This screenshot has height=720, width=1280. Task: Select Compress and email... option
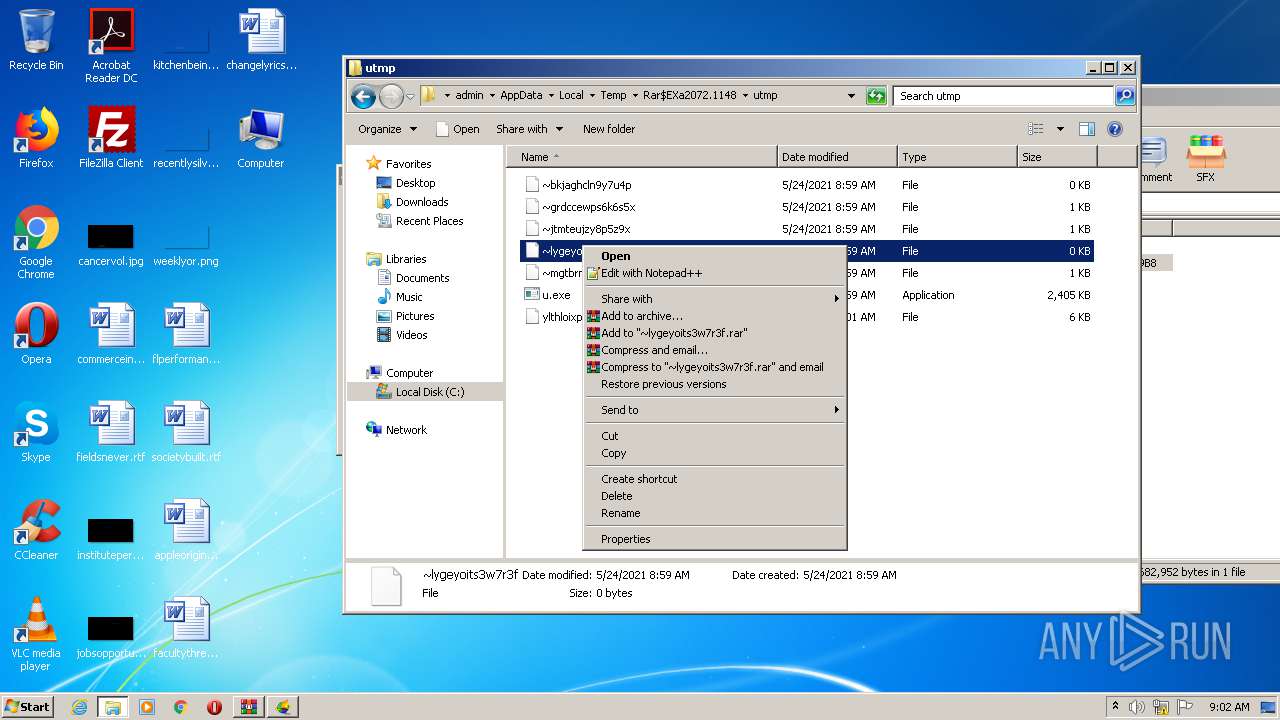point(715,350)
